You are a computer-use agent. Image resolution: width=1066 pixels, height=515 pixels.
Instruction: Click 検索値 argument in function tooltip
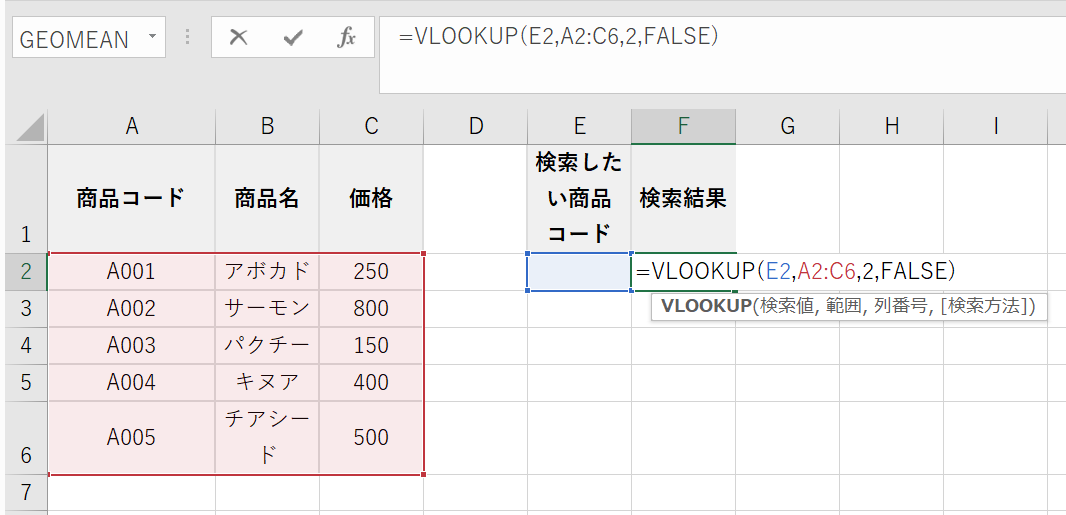point(787,306)
